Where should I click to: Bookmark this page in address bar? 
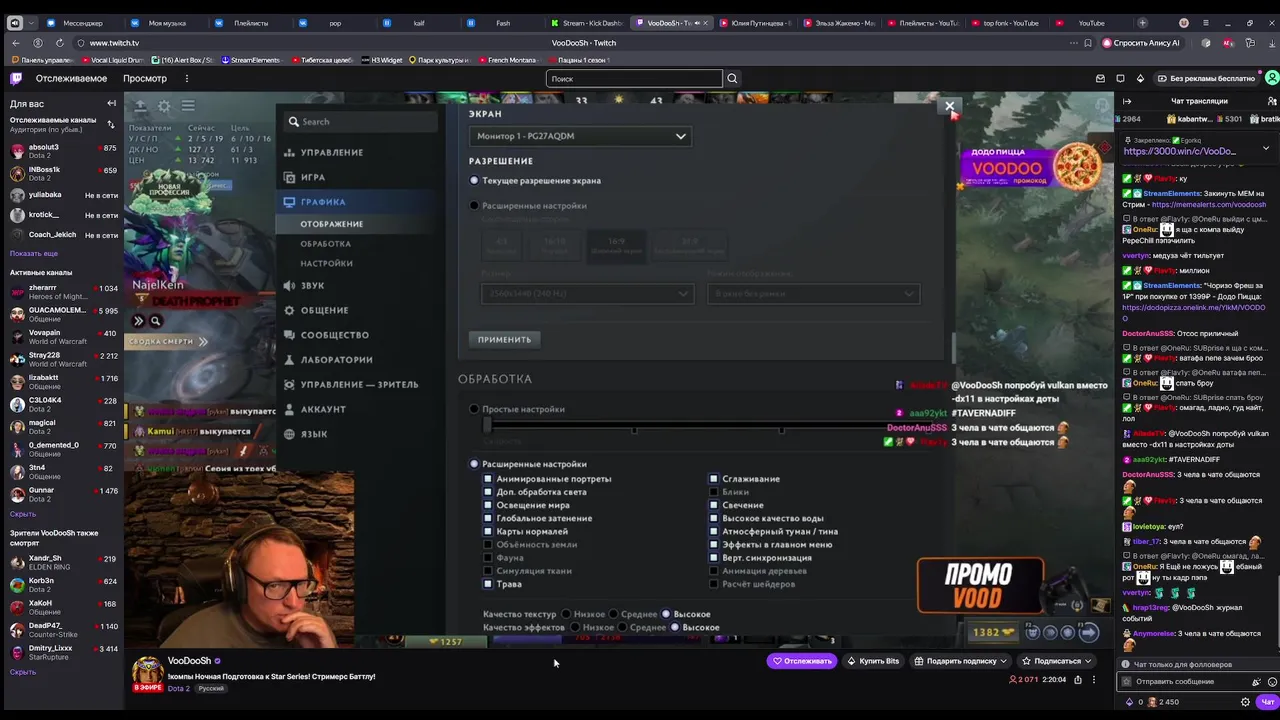(1088, 43)
